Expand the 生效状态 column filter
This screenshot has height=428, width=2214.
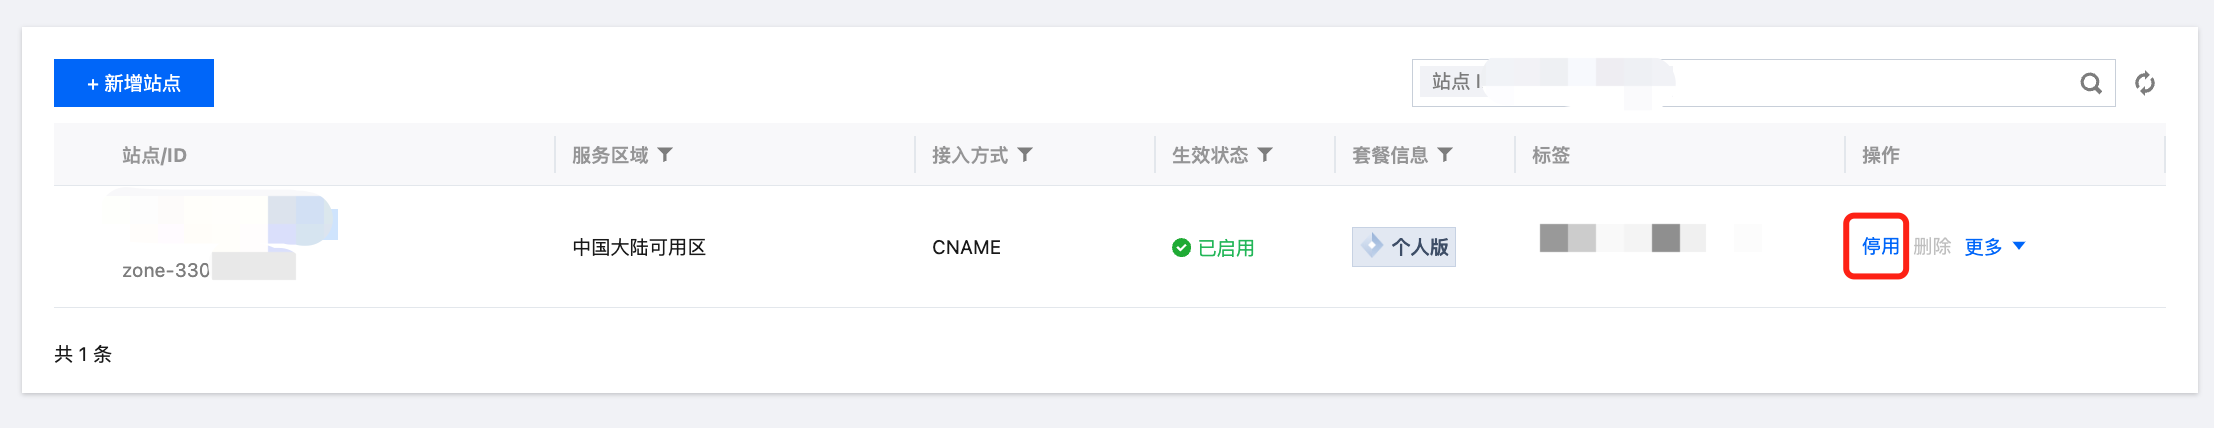coord(1265,155)
